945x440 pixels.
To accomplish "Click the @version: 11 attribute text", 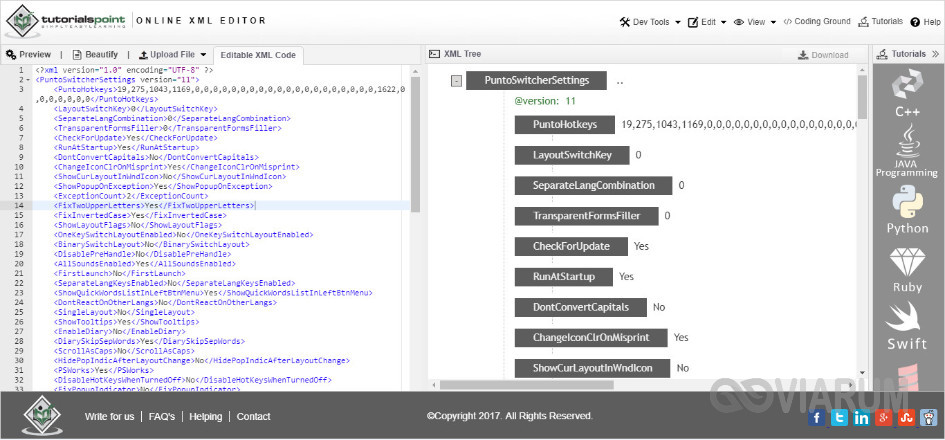I will tap(545, 101).
